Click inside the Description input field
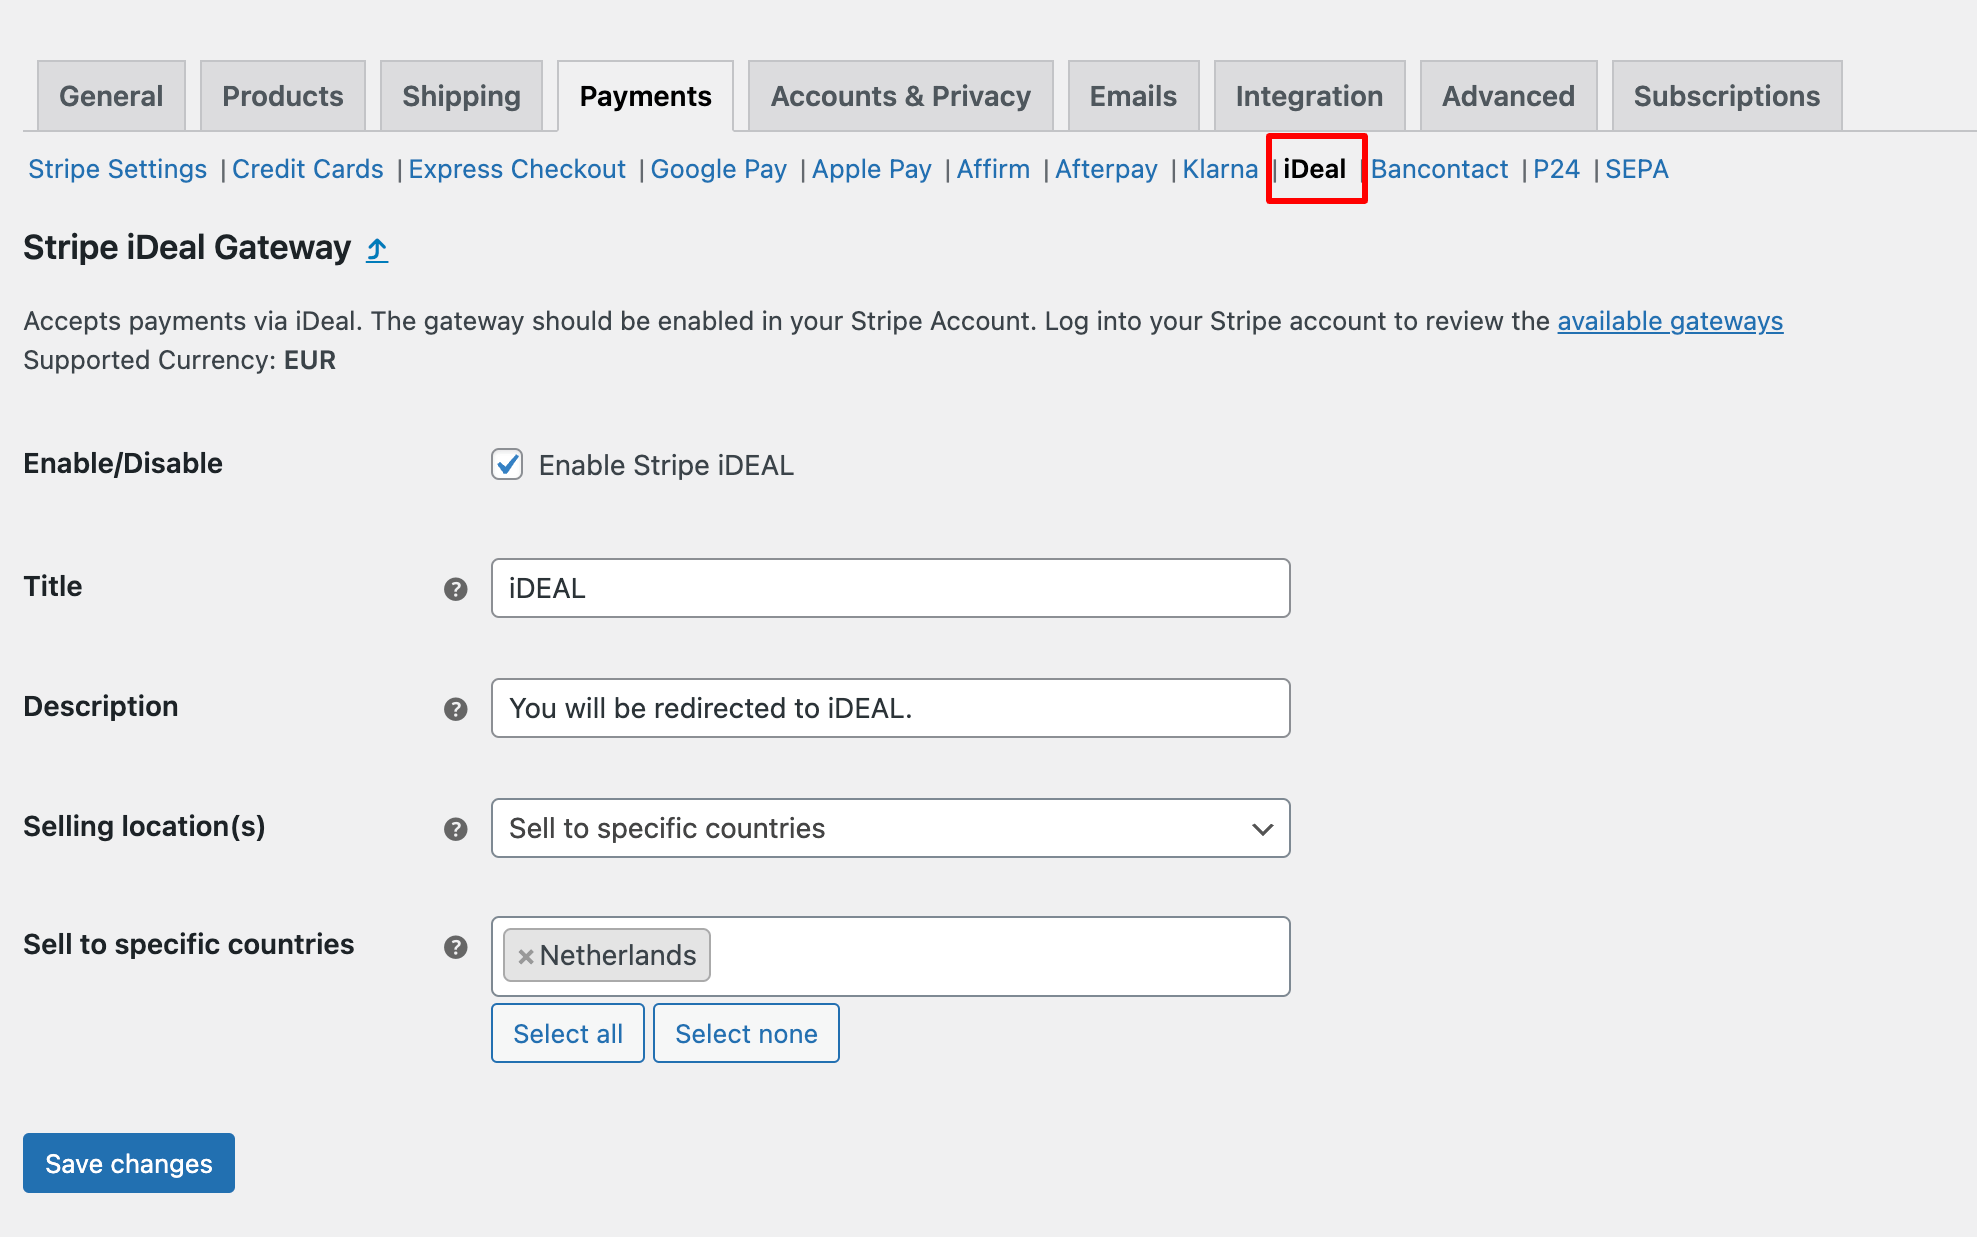This screenshot has width=1977, height=1237. click(893, 705)
